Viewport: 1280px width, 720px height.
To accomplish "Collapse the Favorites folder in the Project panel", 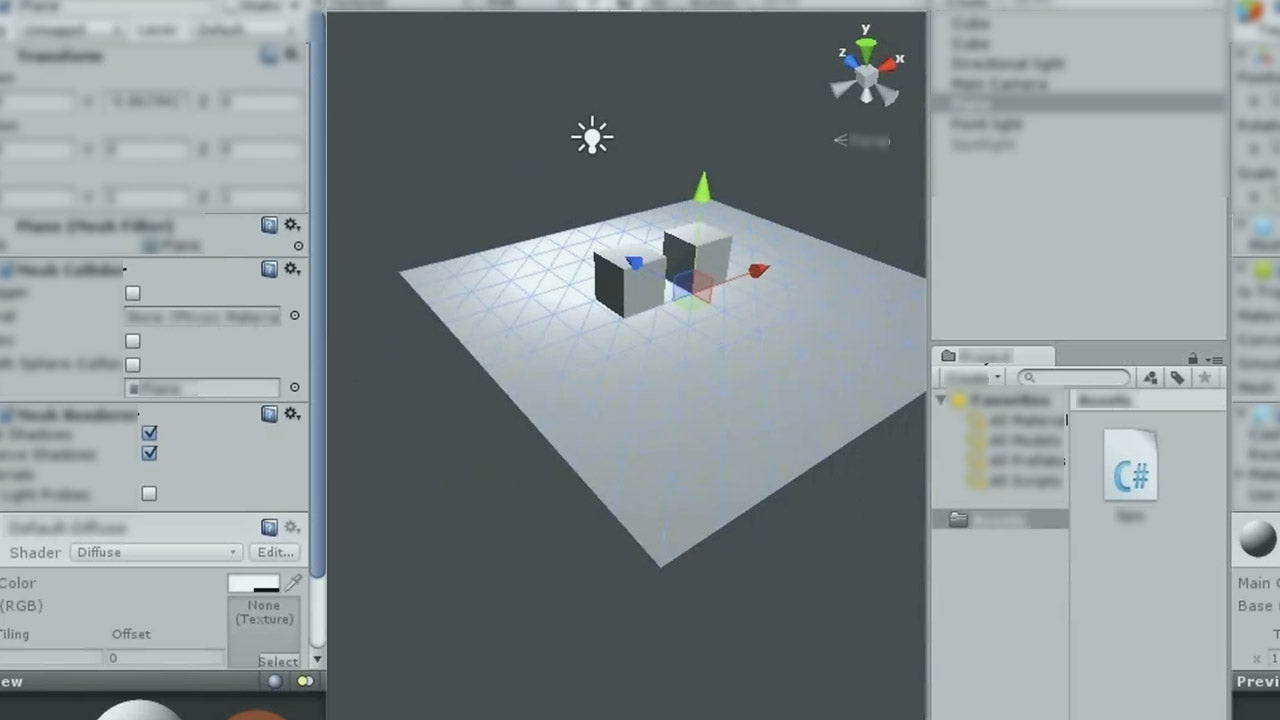I will (938, 399).
